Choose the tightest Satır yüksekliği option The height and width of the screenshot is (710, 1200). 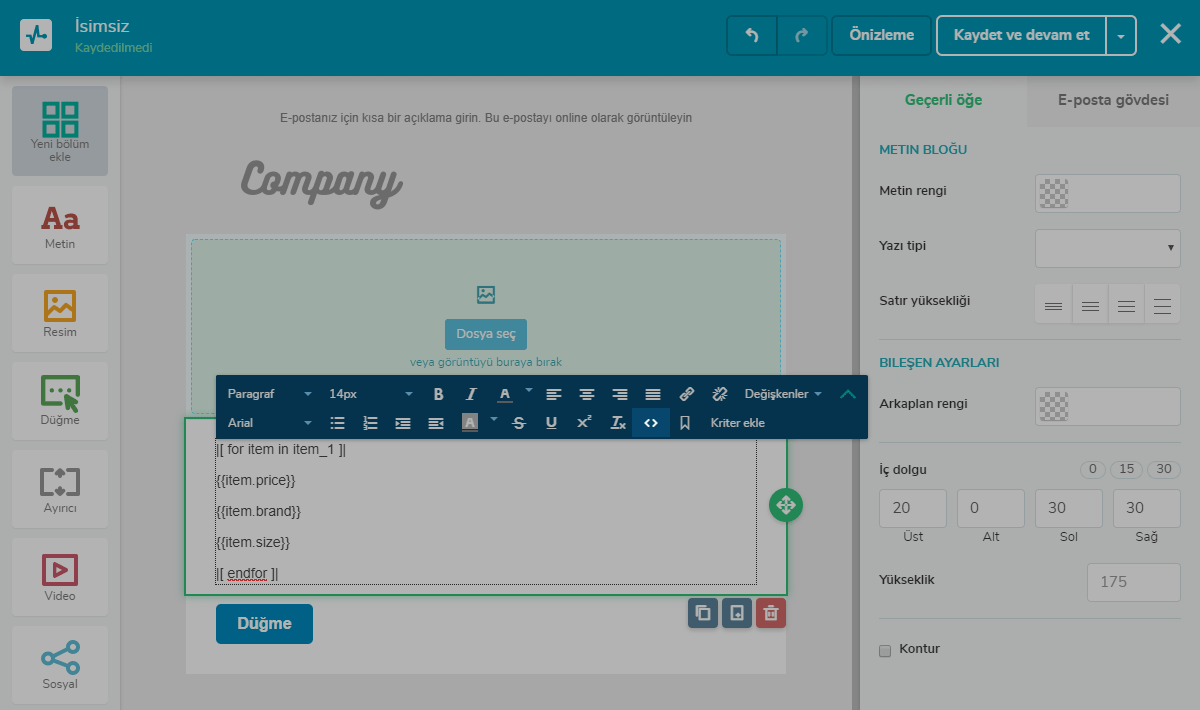pyautogui.click(x=1053, y=304)
